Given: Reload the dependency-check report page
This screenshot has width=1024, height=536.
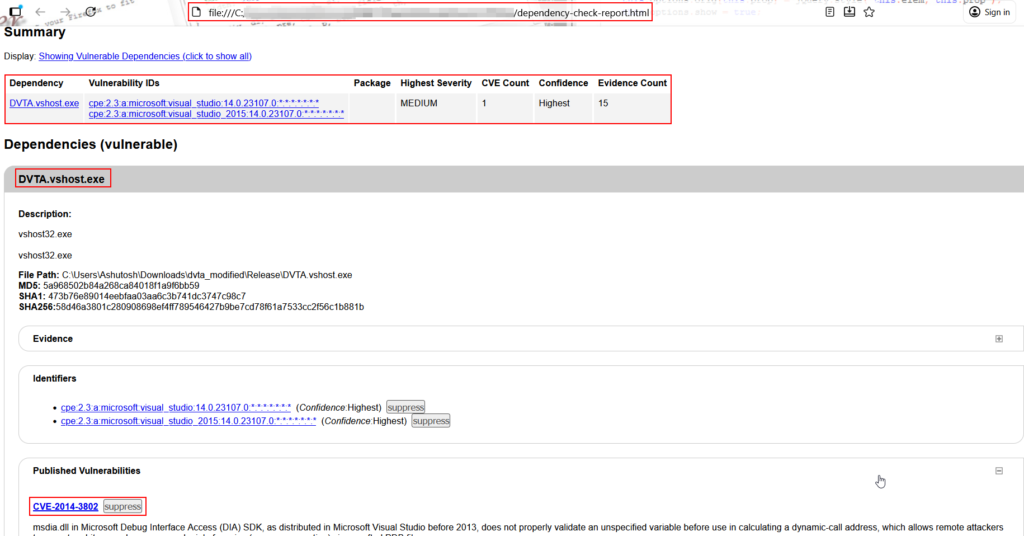Looking at the screenshot, I should [91, 12].
